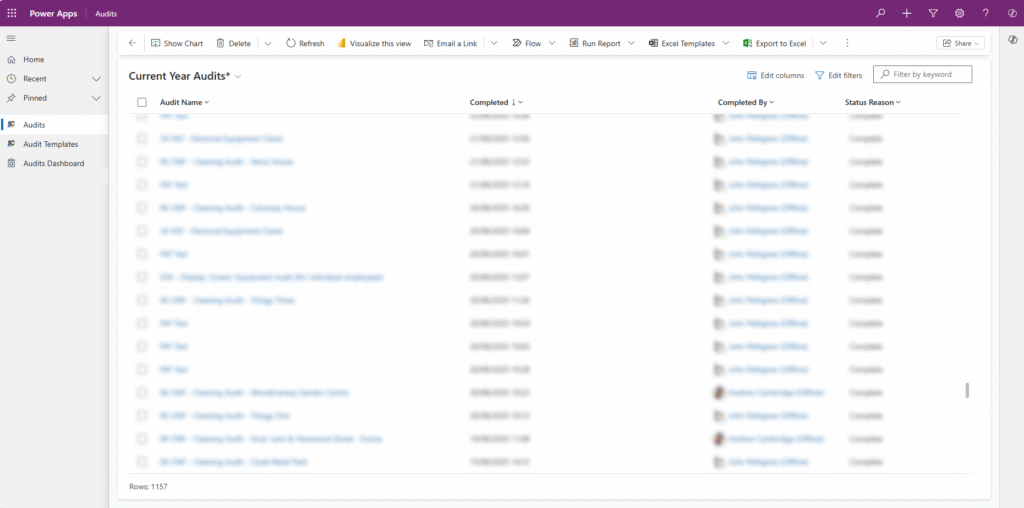Expand the Recent section in sidebar
1024x508 pixels.
click(x=96, y=79)
